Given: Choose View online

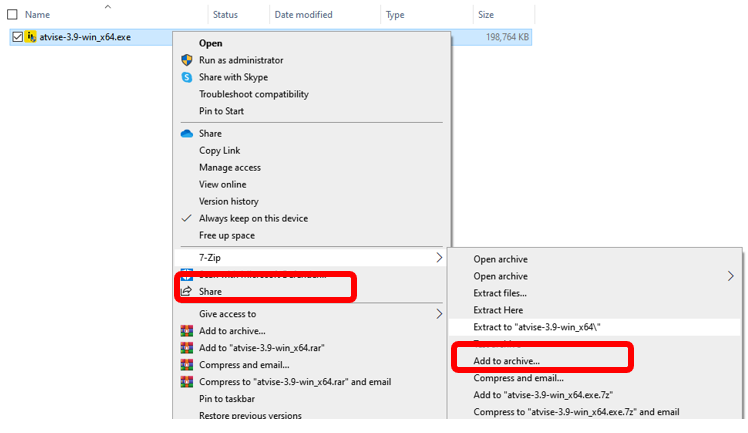Looking at the screenshot, I should [x=223, y=185].
